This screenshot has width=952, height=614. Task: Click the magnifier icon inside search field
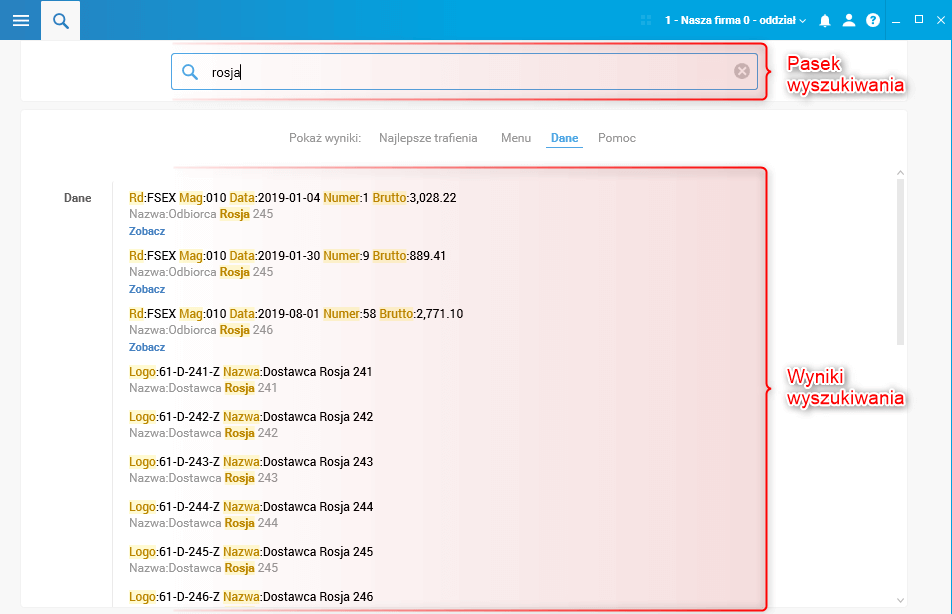pos(190,72)
